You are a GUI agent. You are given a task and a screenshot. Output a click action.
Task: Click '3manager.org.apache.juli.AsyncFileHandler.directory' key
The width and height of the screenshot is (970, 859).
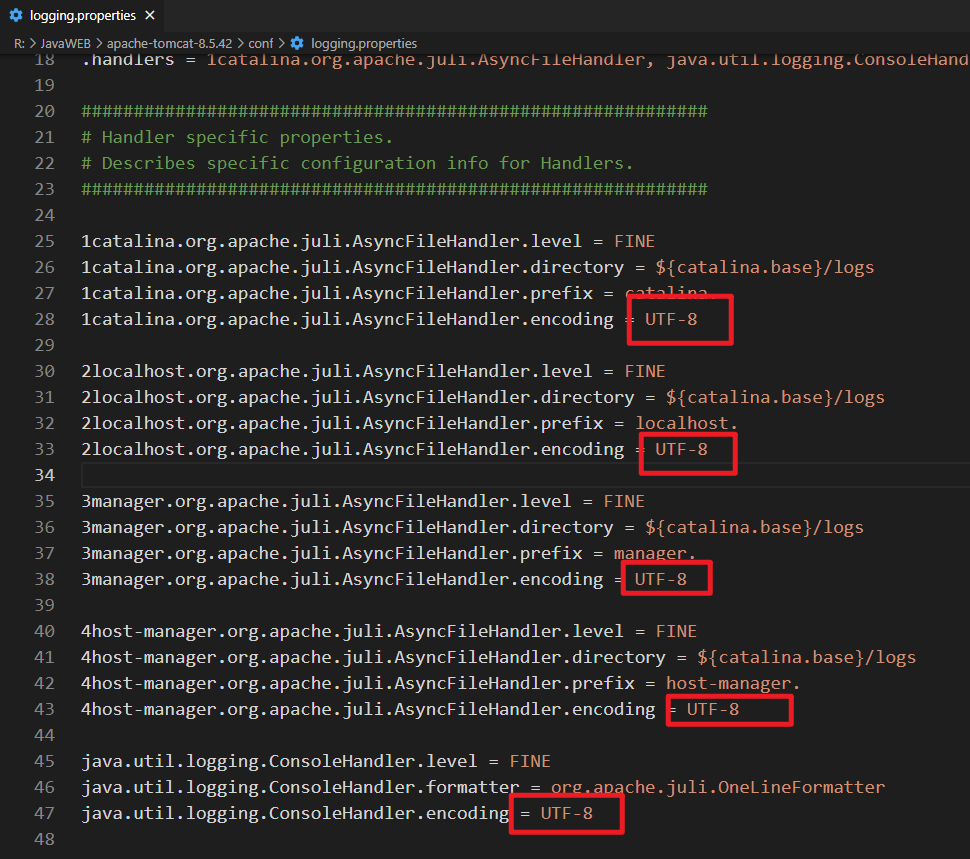pos(347,527)
